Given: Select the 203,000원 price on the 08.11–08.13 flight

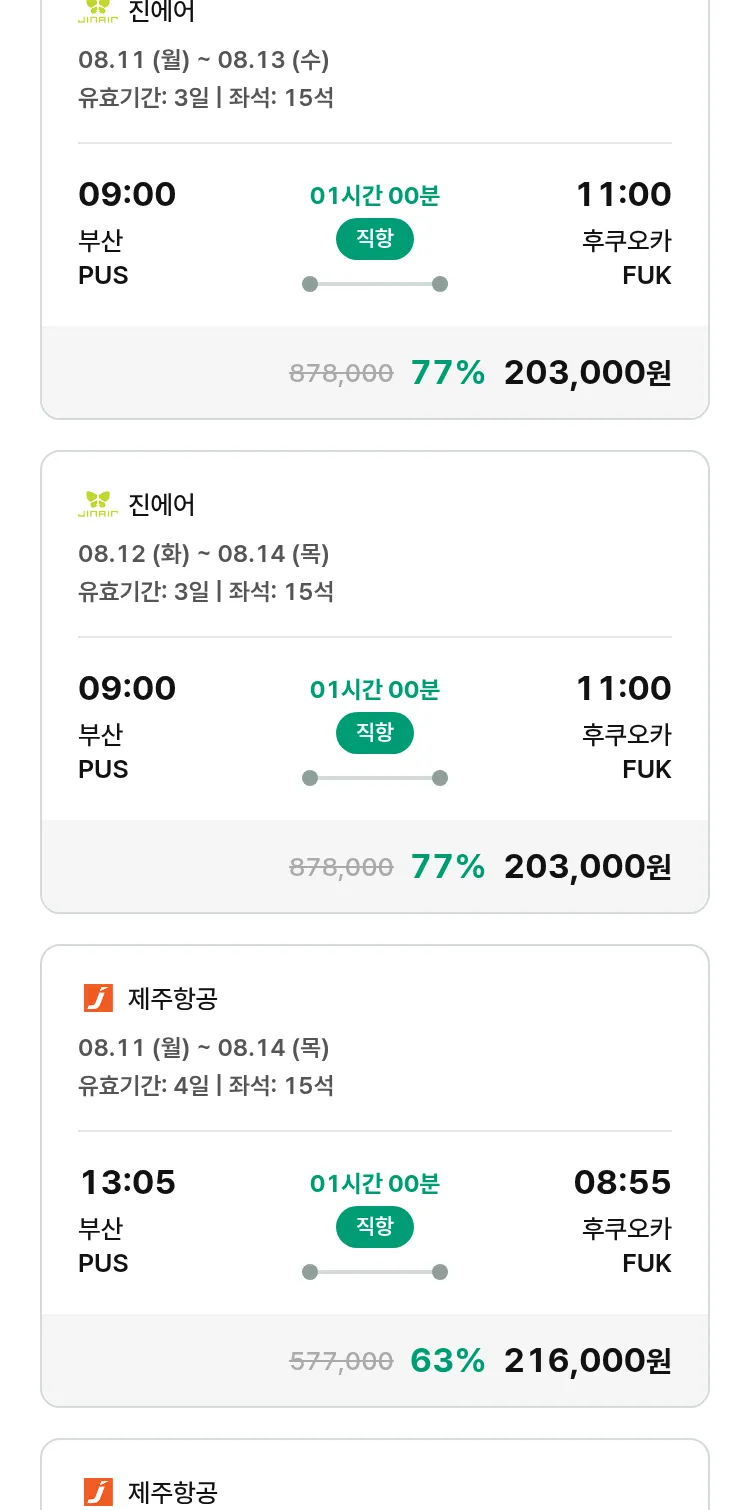Looking at the screenshot, I should click(x=587, y=372).
